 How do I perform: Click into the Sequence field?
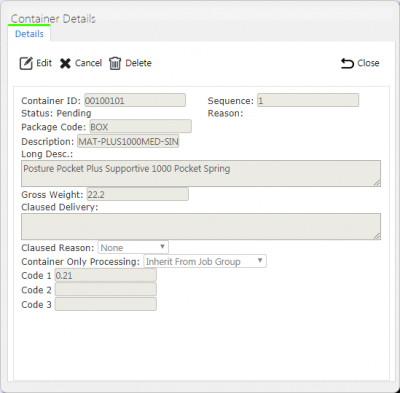click(x=308, y=100)
